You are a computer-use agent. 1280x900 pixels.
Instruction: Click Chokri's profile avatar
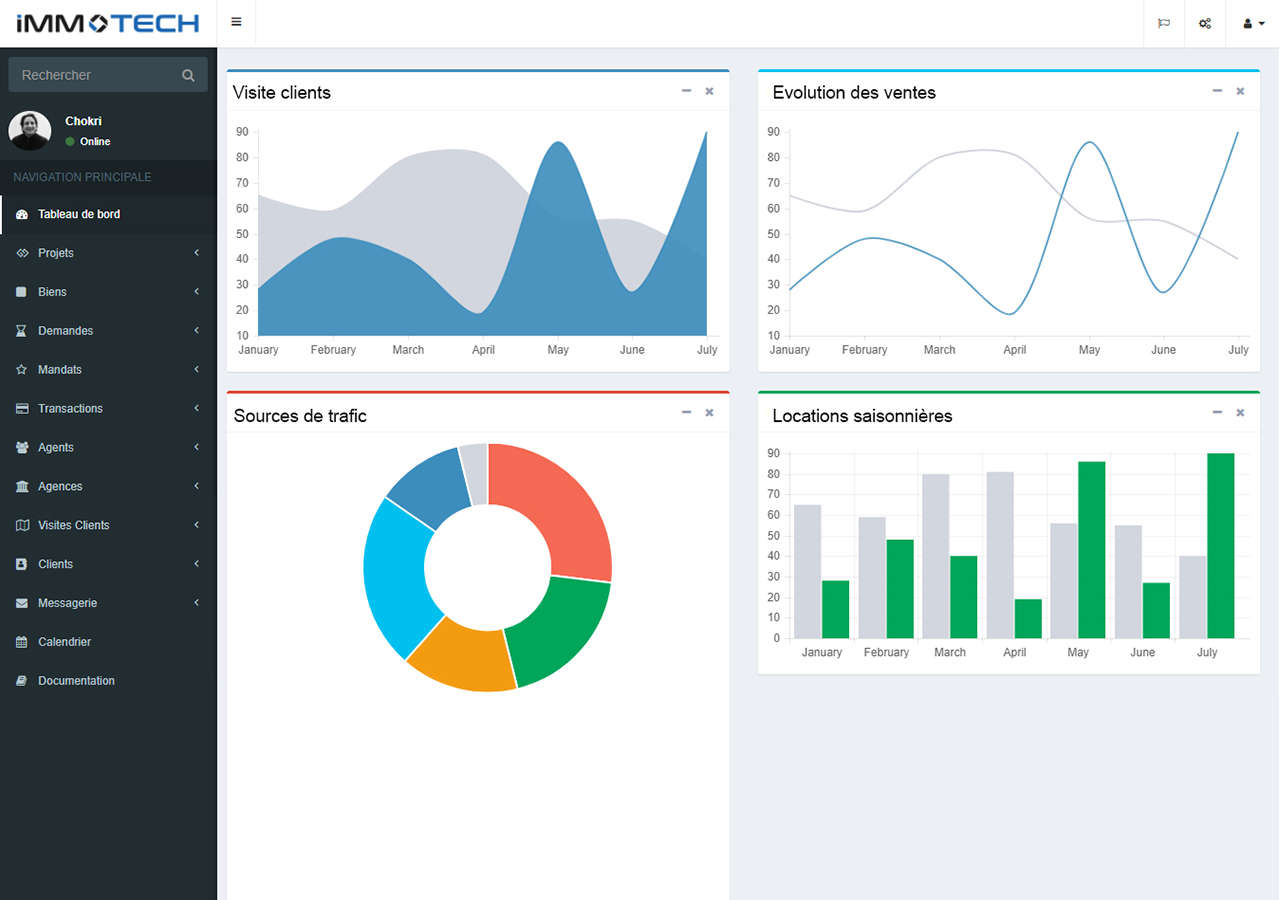30,131
